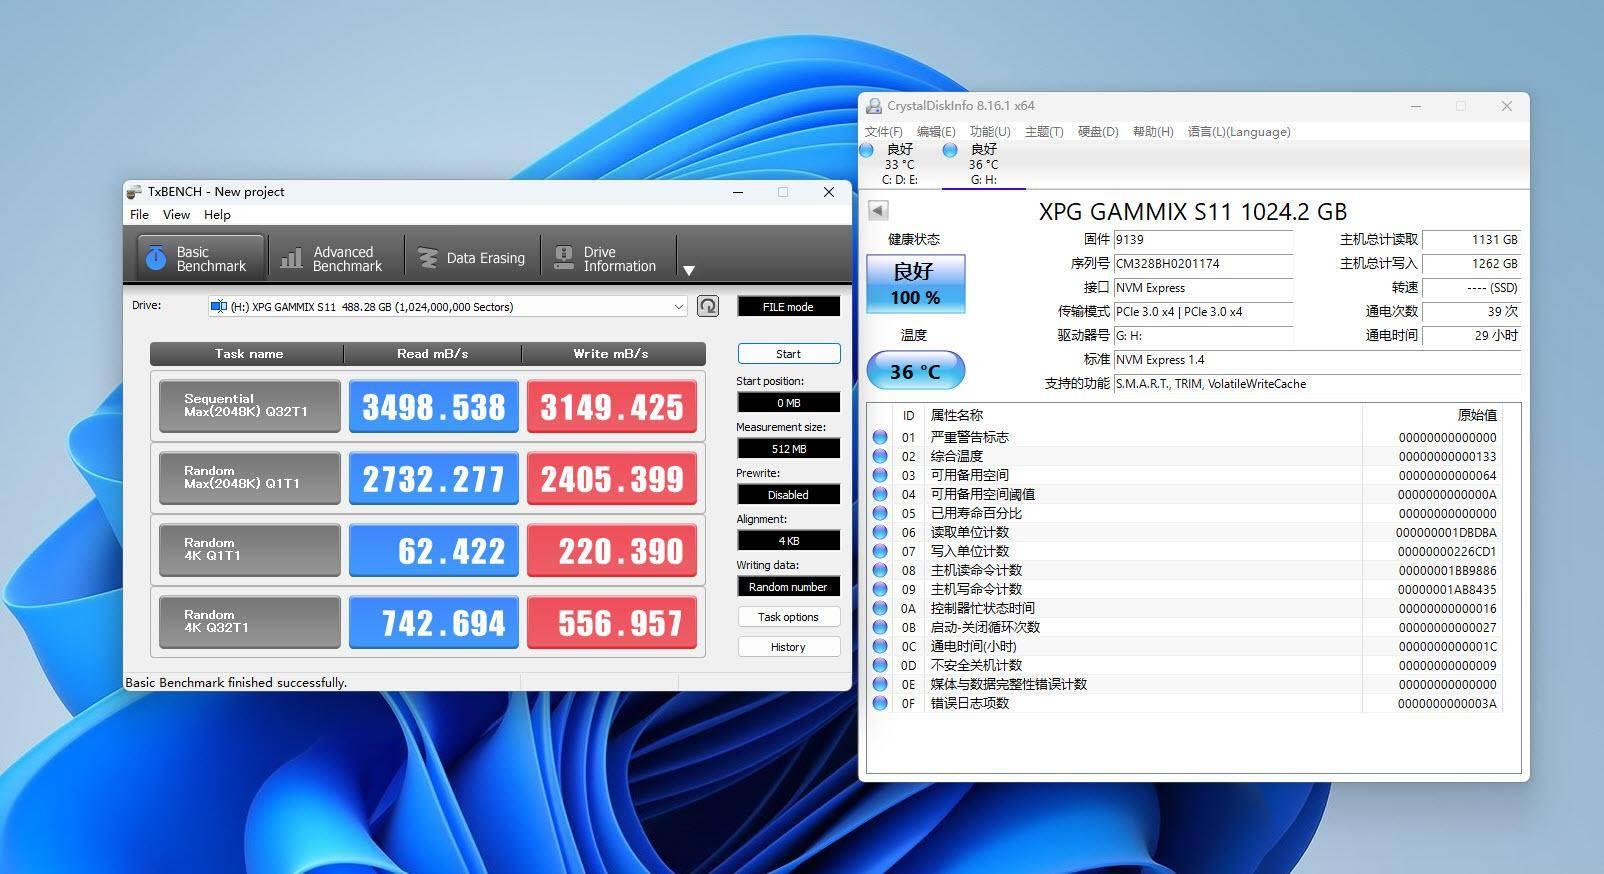Click status icon for attribute 04 可用备用空间阈值
Image resolution: width=1604 pixels, height=874 pixels.
tap(880, 494)
